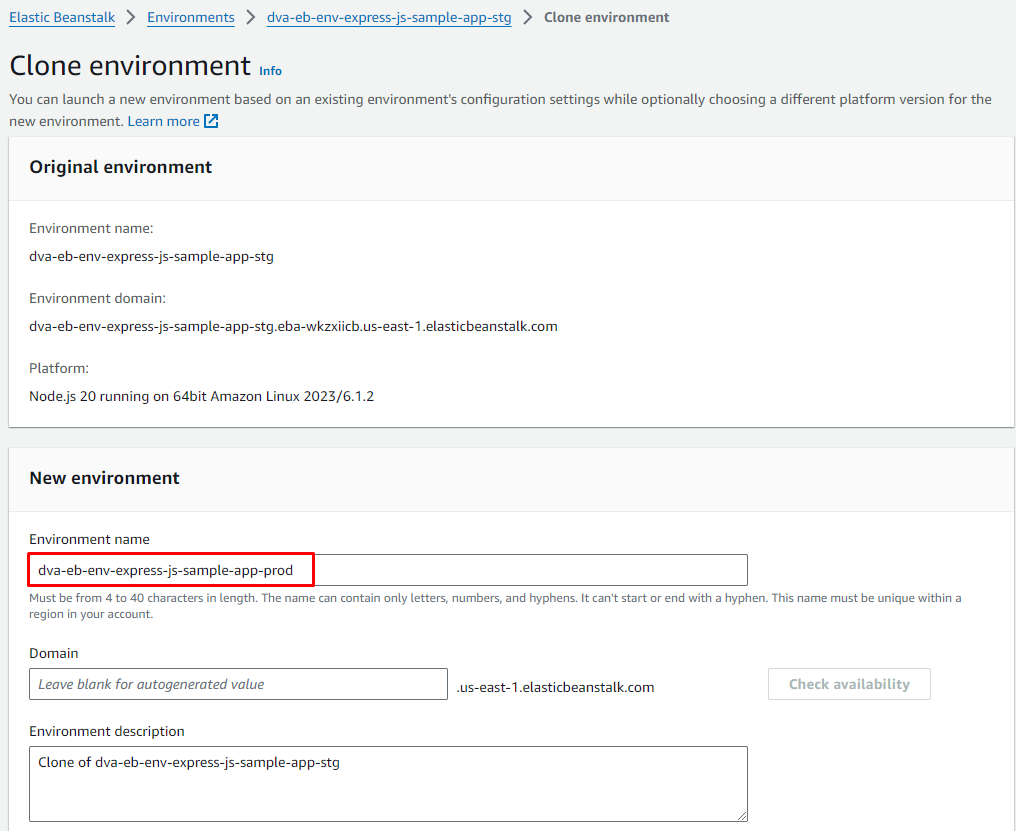The height and width of the screenshot is (831, 1016).
Task: Click the chevron after Elastic Beanstalk breadcrumb
Action: [x=131, y=18]
